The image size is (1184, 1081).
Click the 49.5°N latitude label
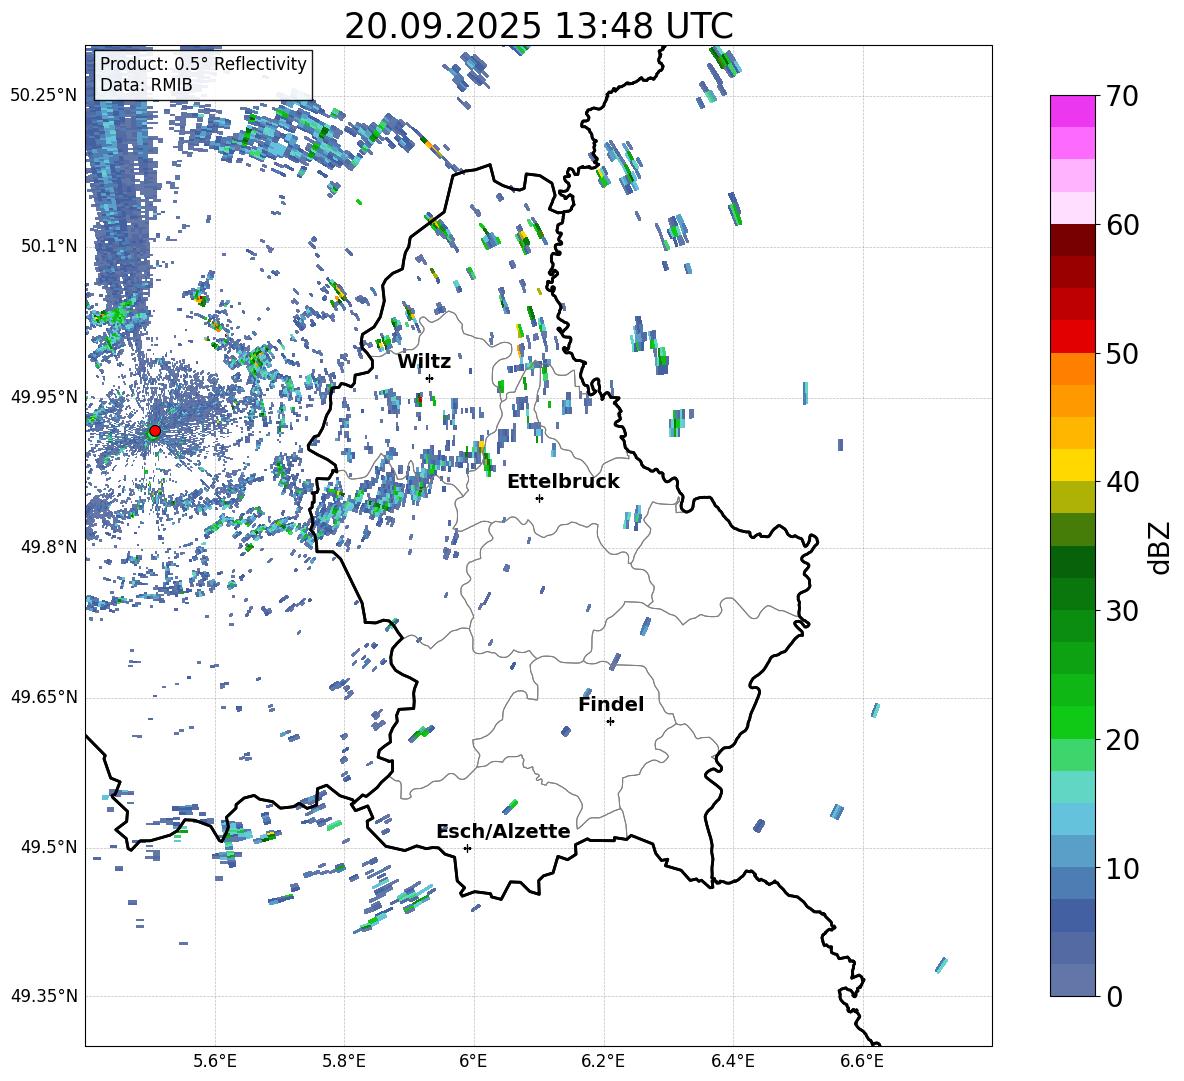(x=49, y=847)
